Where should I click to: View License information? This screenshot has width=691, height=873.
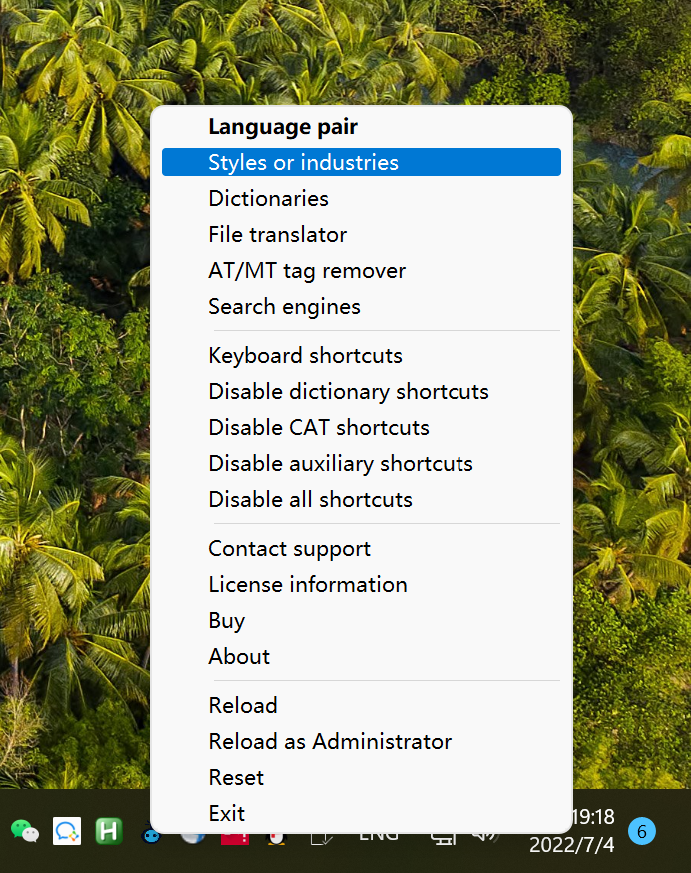click(307, 585)
